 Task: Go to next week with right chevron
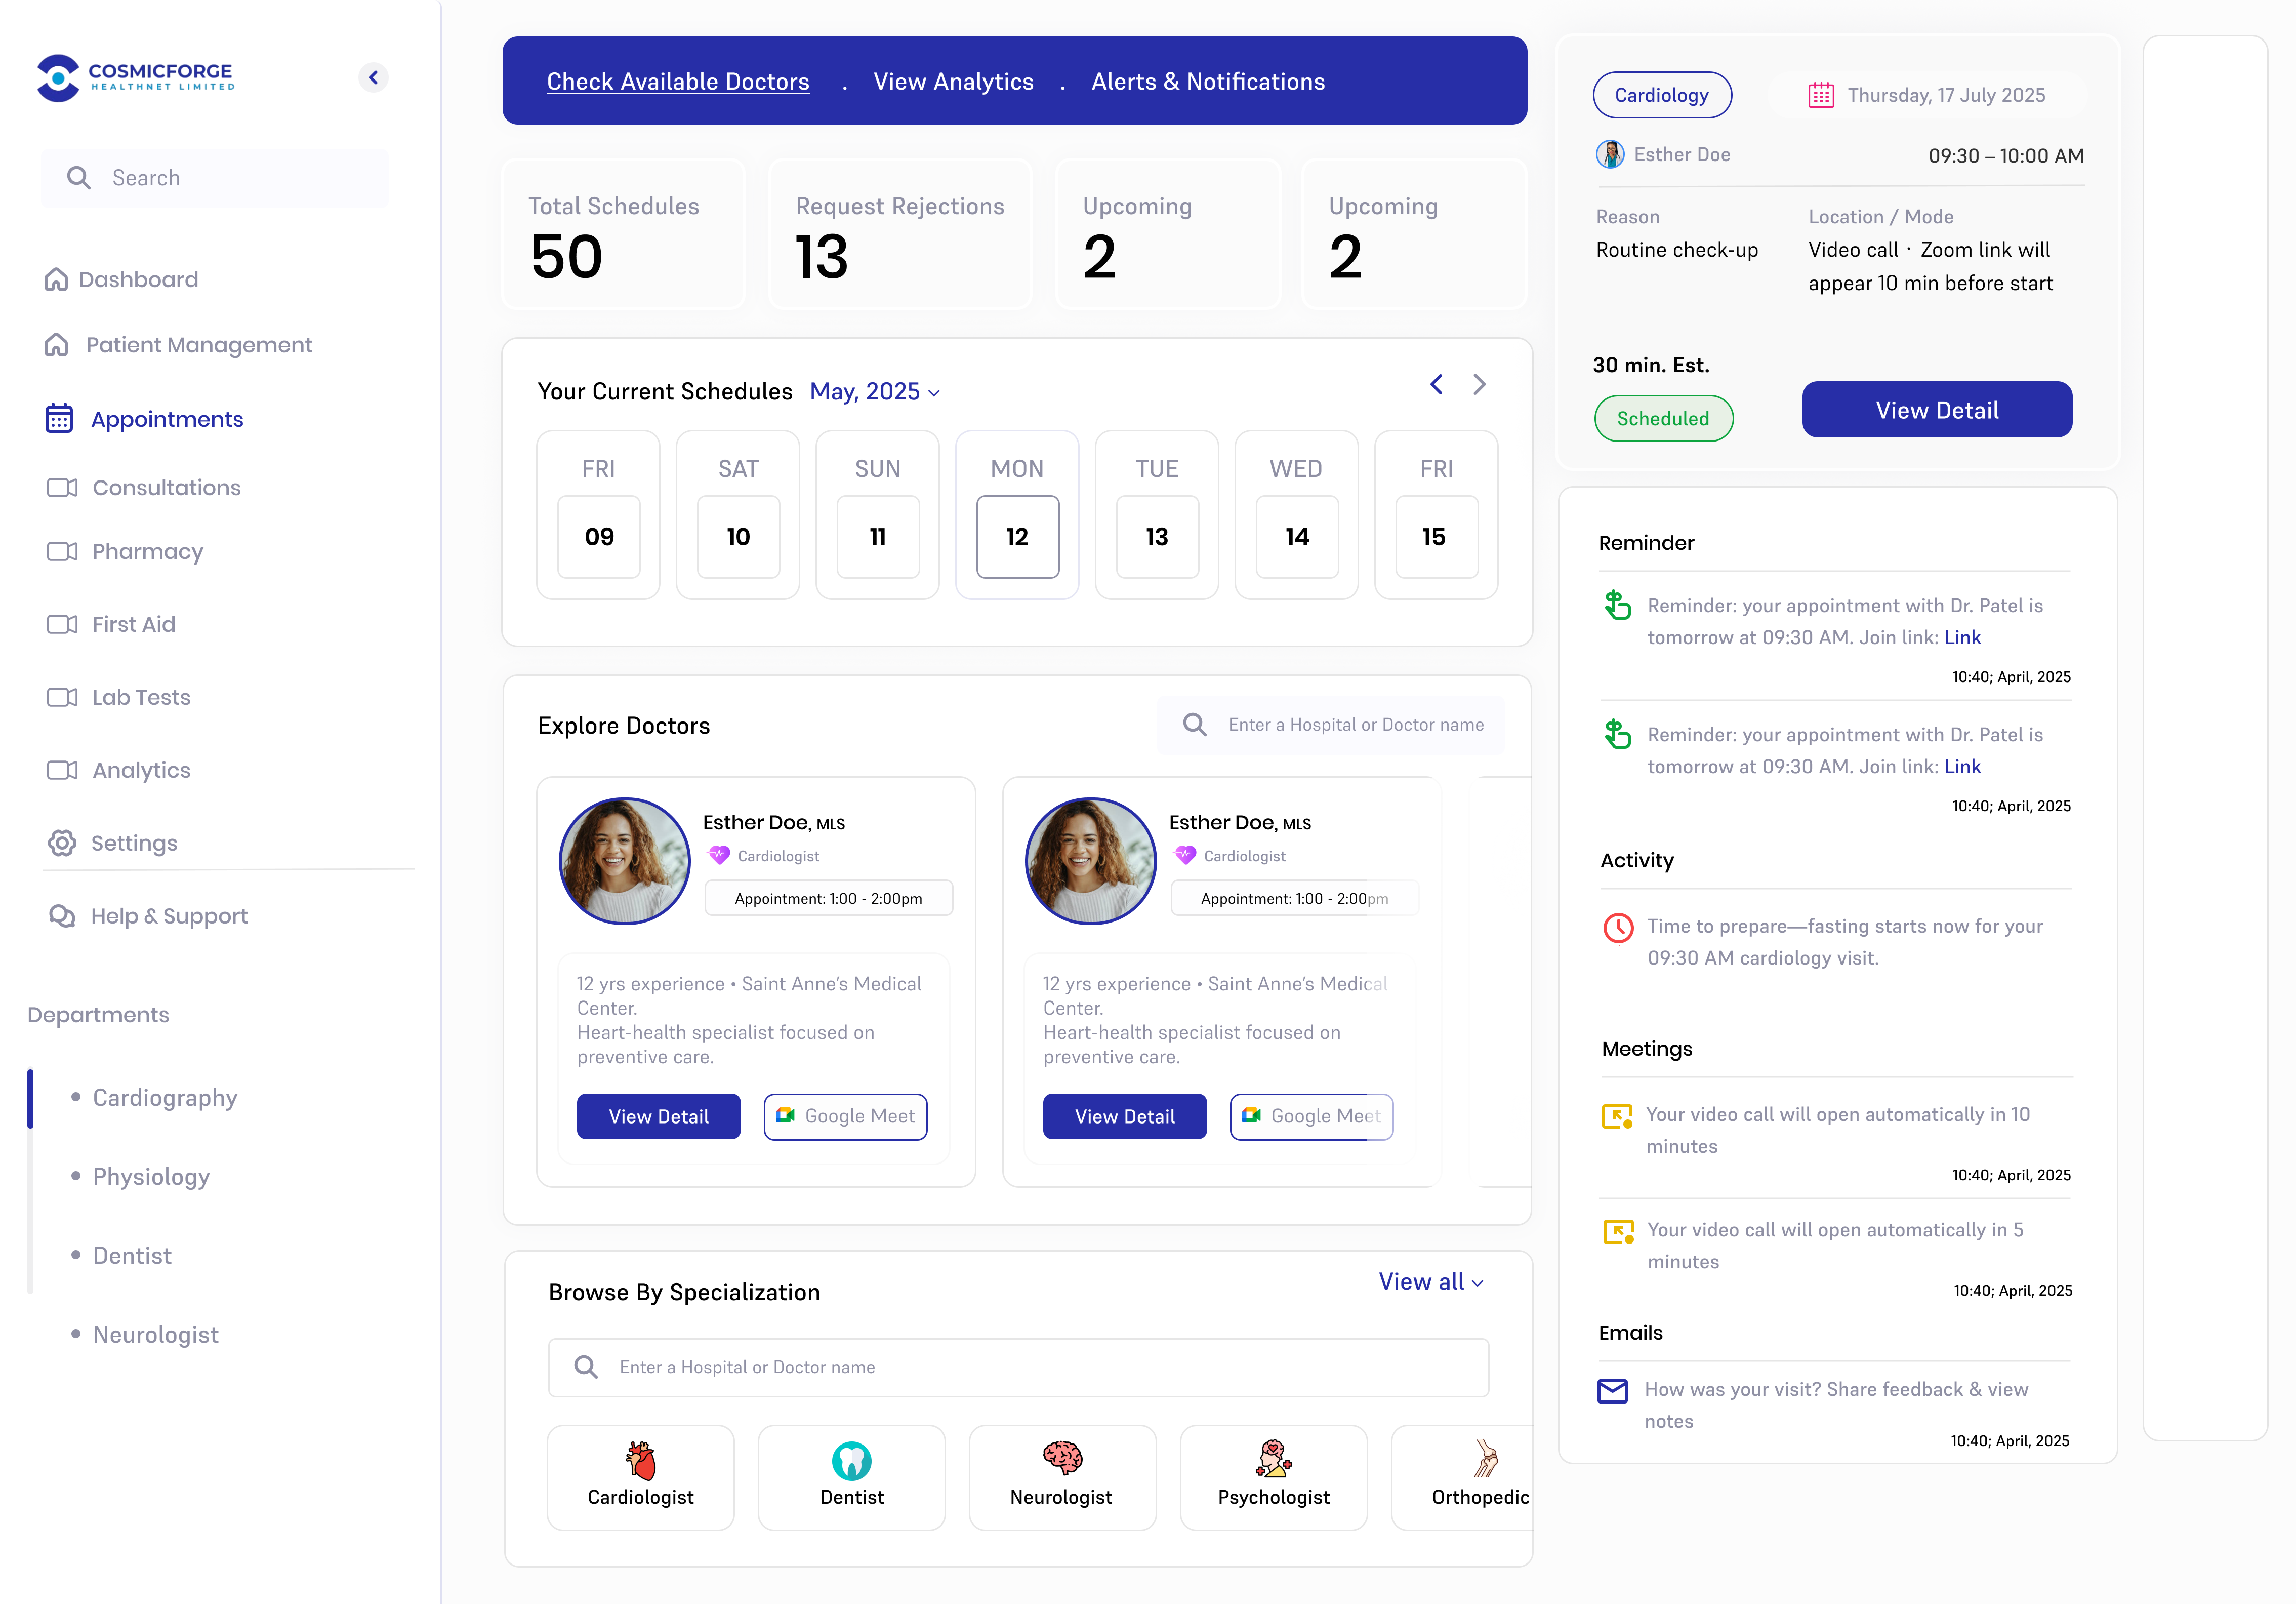tap(1479, 384)
